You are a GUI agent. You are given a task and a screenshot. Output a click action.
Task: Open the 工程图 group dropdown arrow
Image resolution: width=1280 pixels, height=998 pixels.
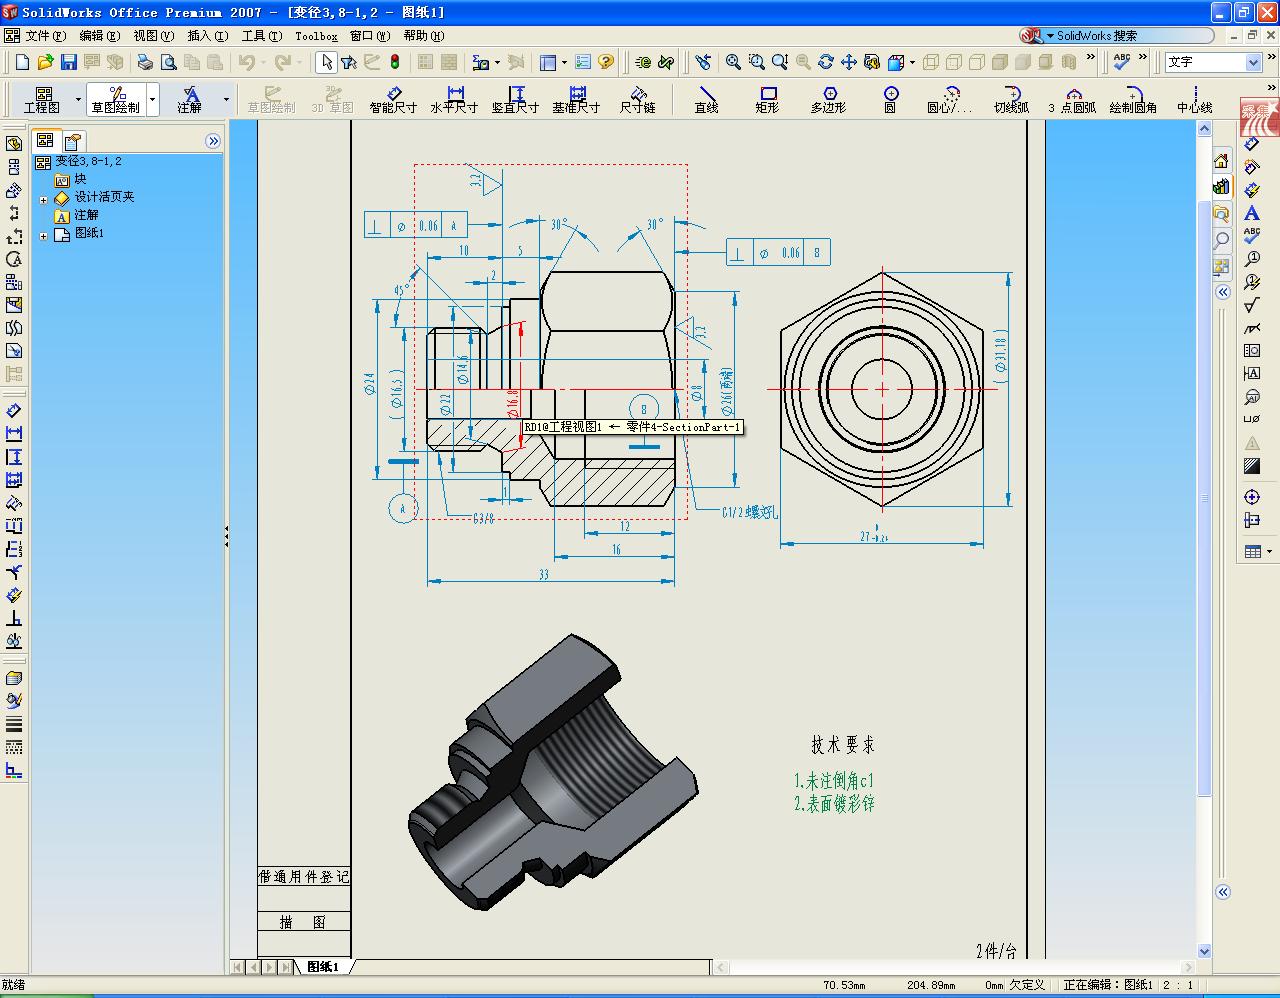(x=78, y=99)
